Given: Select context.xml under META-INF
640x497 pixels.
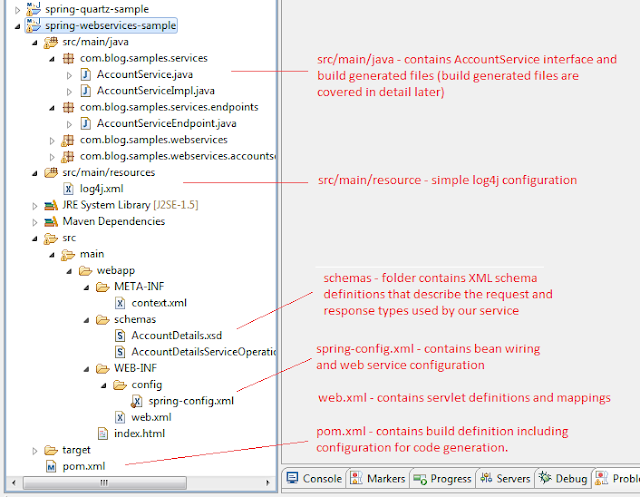Looking at the screenshot, I should point(151,303).
